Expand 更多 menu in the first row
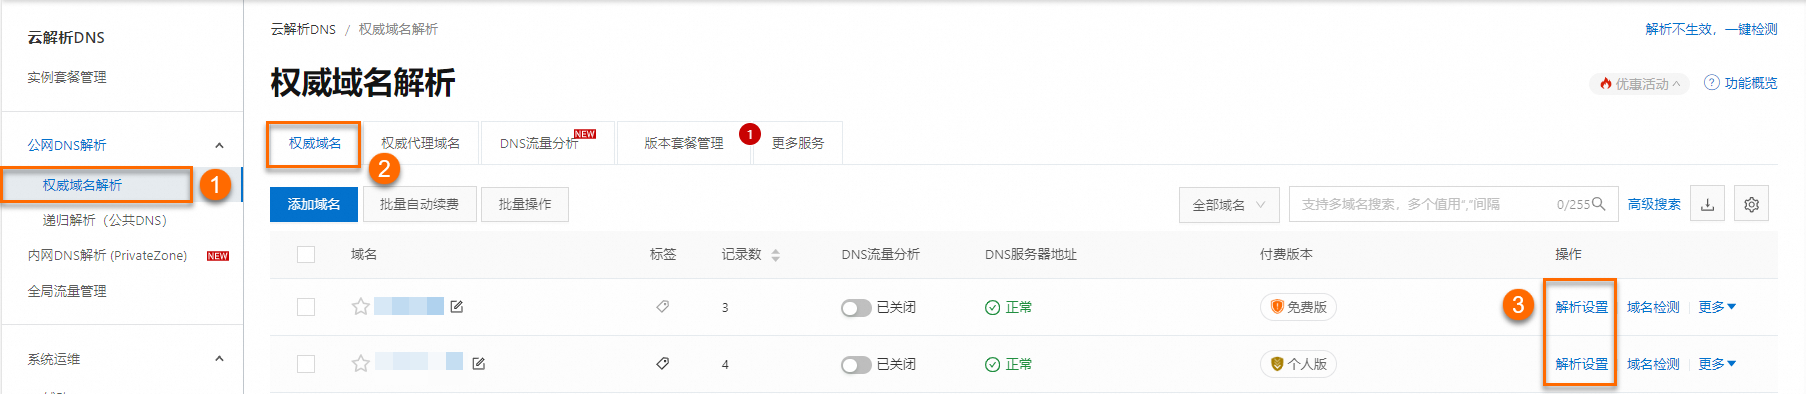 click(1717, 307)
